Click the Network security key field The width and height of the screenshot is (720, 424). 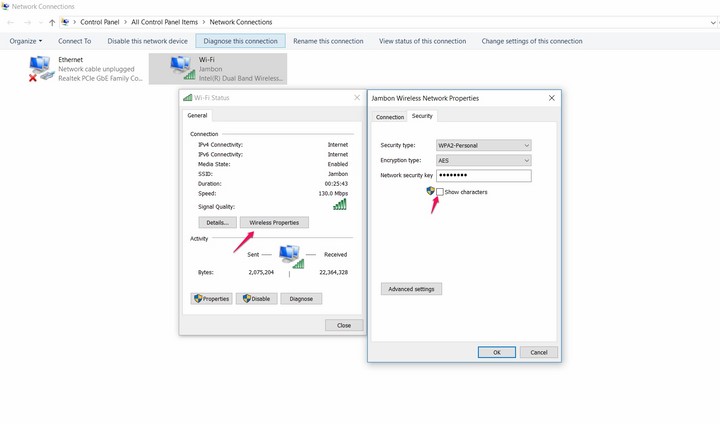[483, 176]
